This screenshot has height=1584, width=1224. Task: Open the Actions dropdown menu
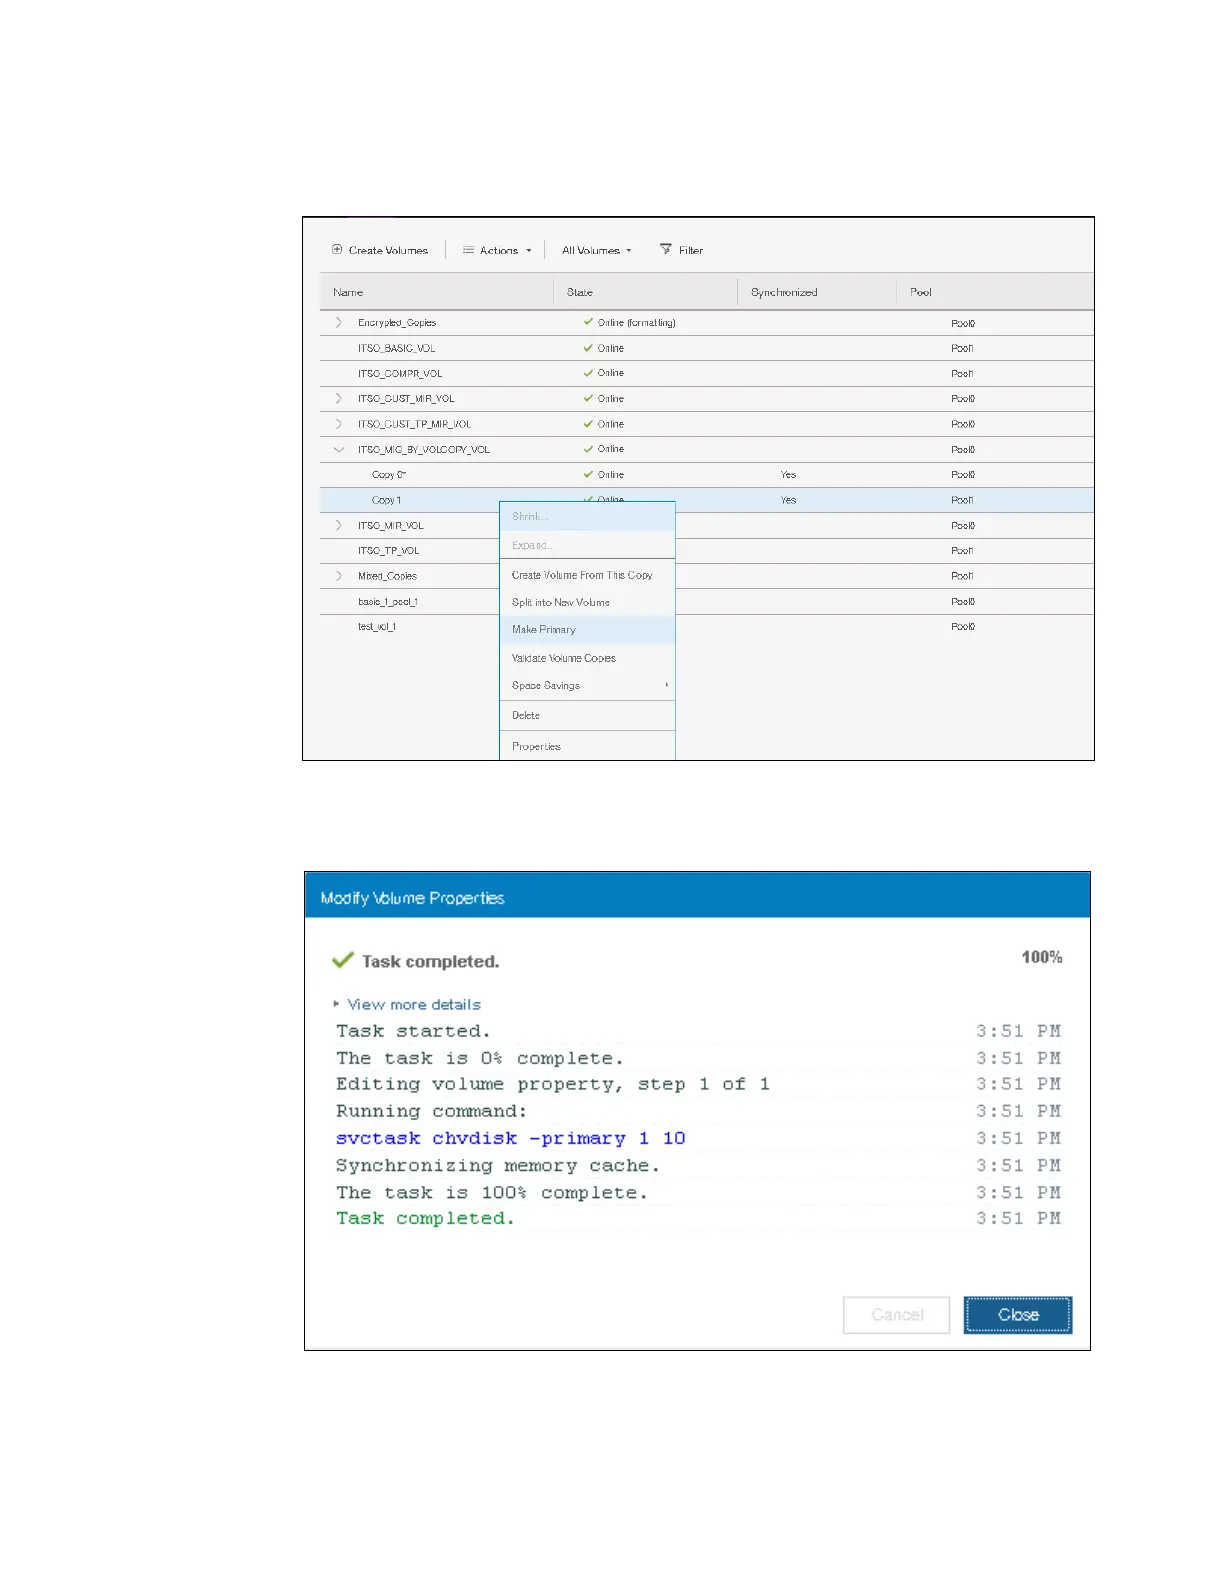497,250
